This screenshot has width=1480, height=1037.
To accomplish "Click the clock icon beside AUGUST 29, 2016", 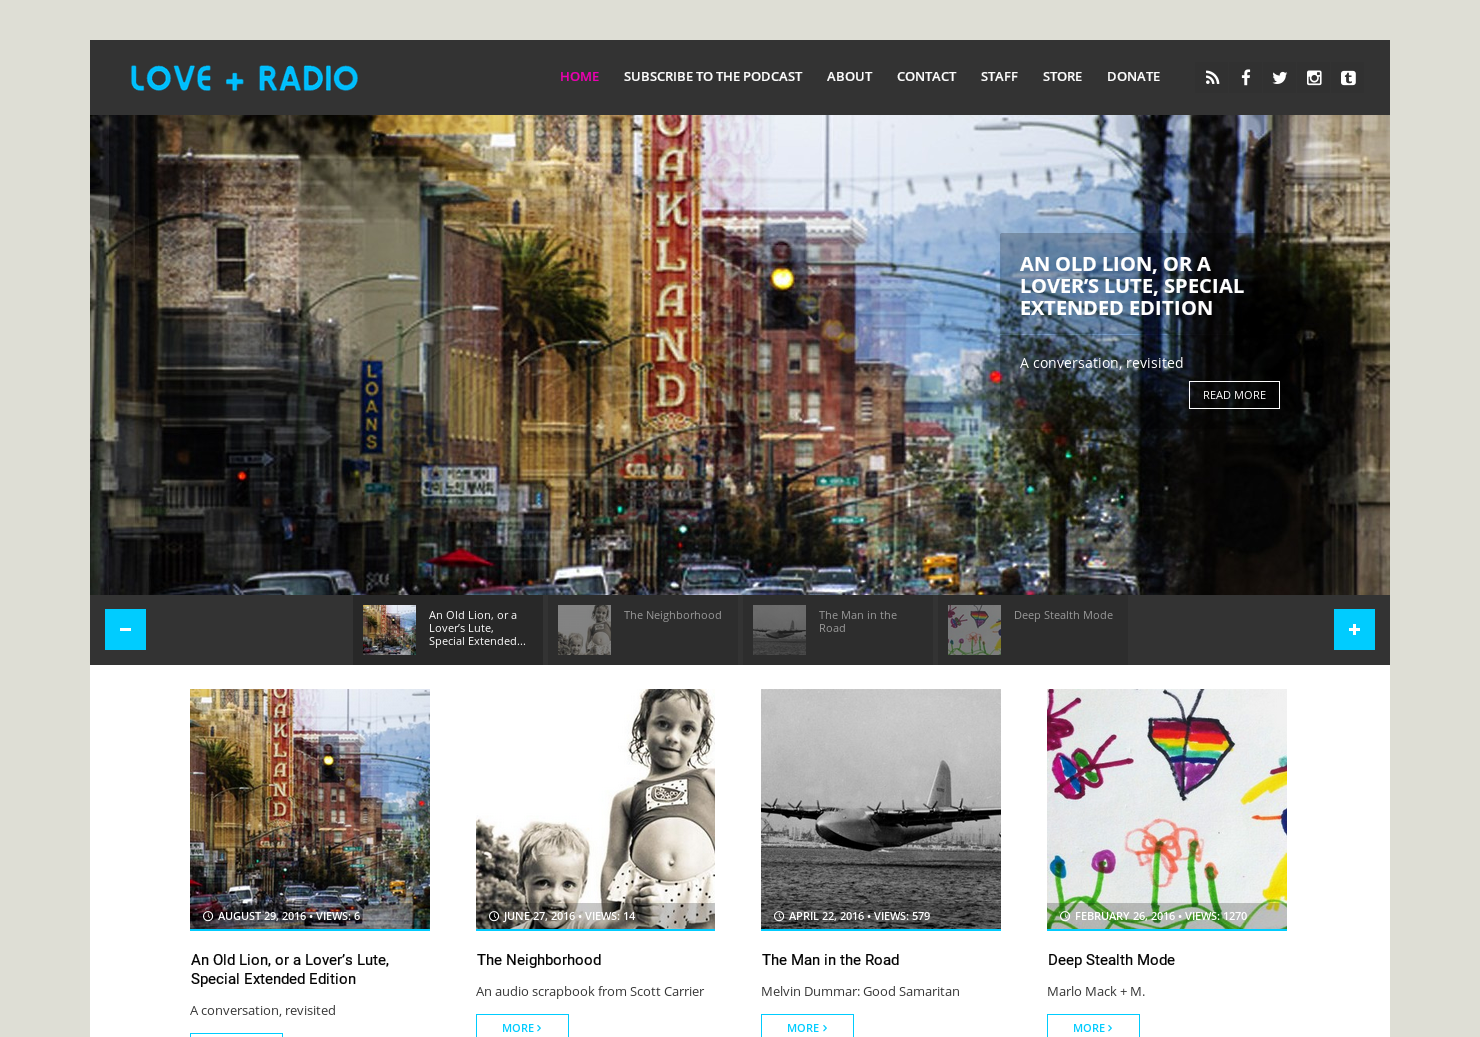I will coord(206,915).
